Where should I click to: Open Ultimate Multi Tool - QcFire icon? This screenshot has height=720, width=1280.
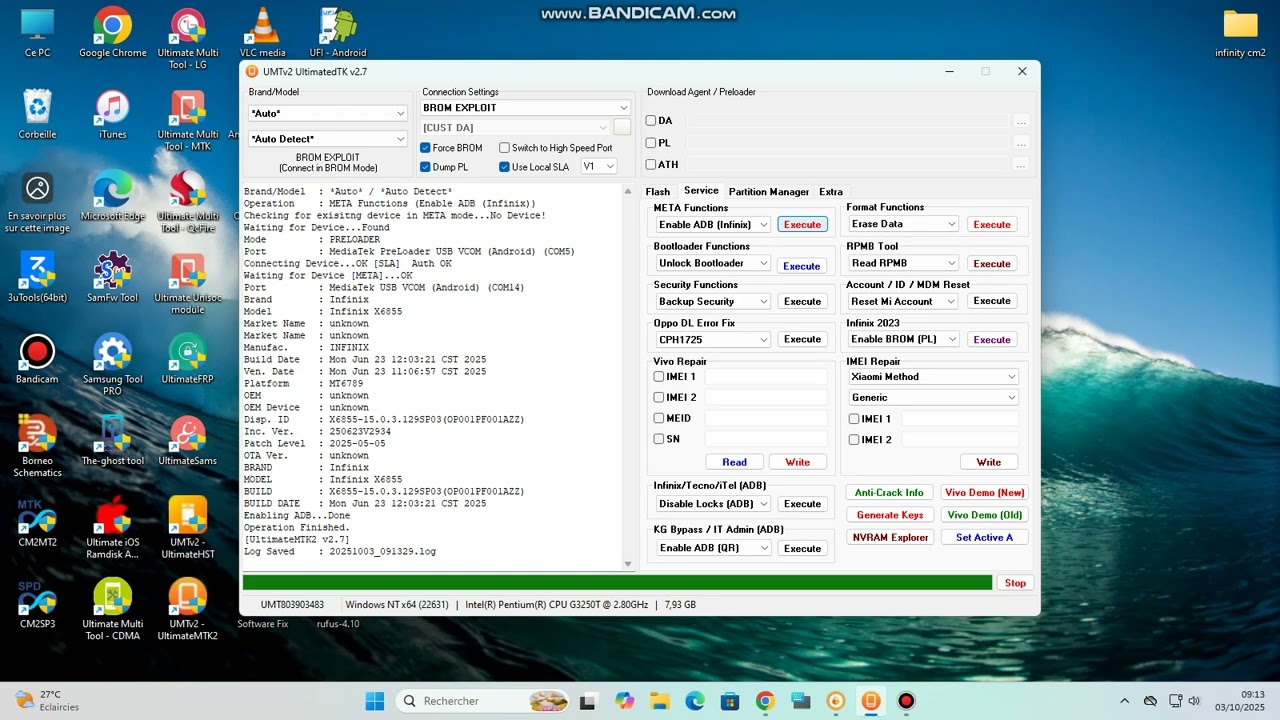pyautogui.click(x=187, y=201)
